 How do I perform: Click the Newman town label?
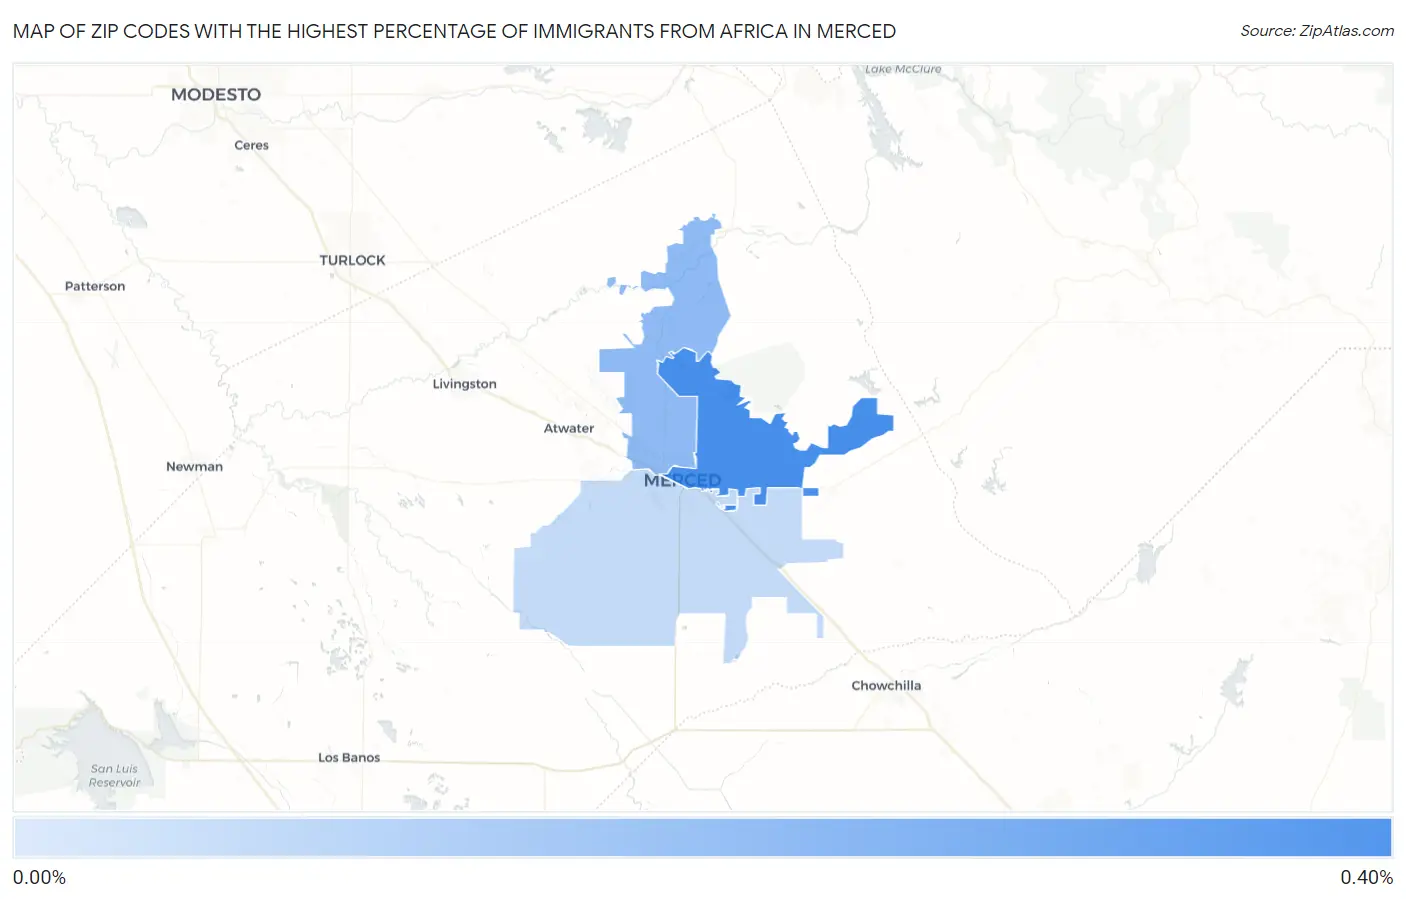click(194, 466)
